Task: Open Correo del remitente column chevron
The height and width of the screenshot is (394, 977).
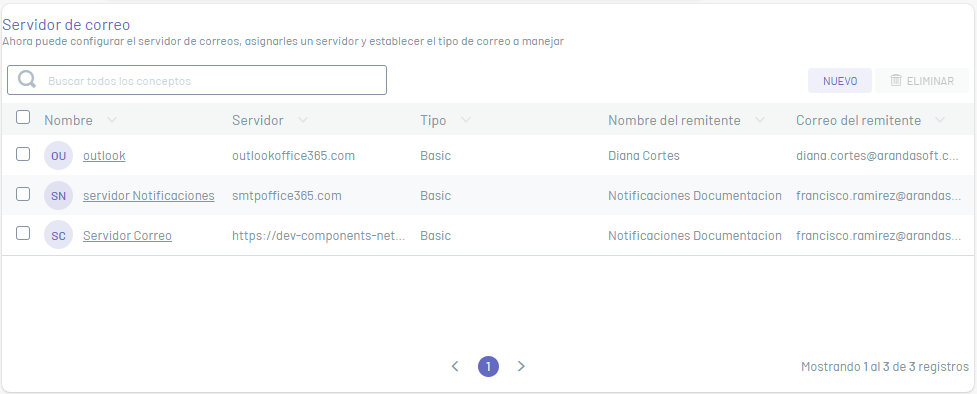Action: click(940, 120)
